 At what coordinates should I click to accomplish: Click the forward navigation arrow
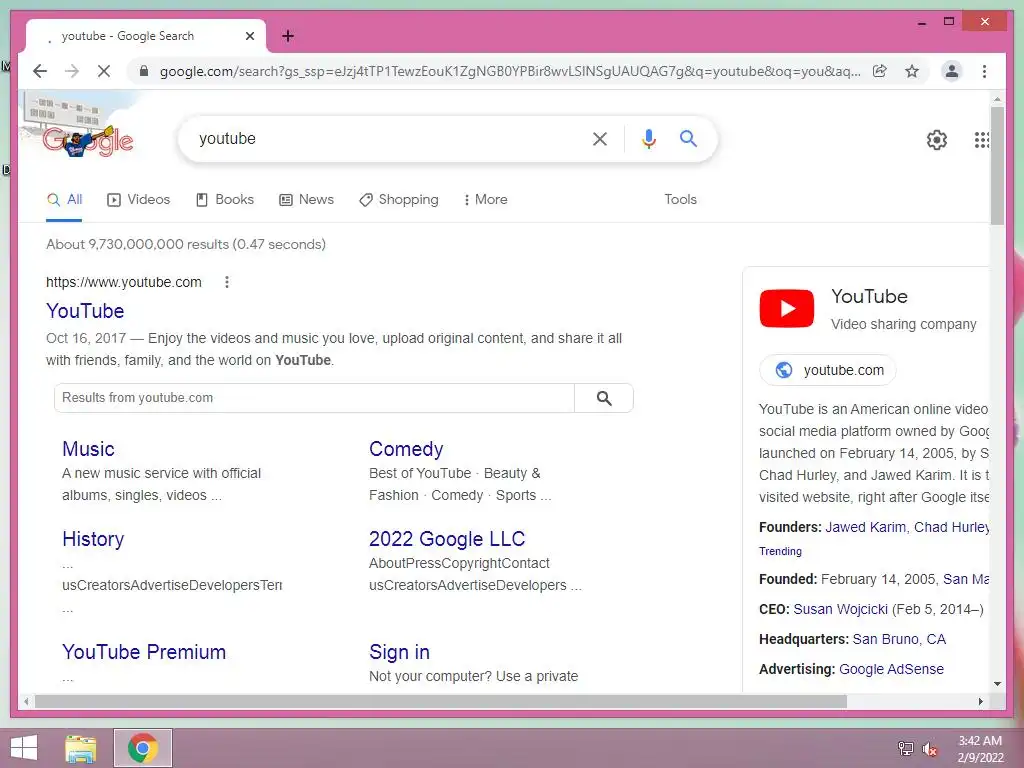72,71
